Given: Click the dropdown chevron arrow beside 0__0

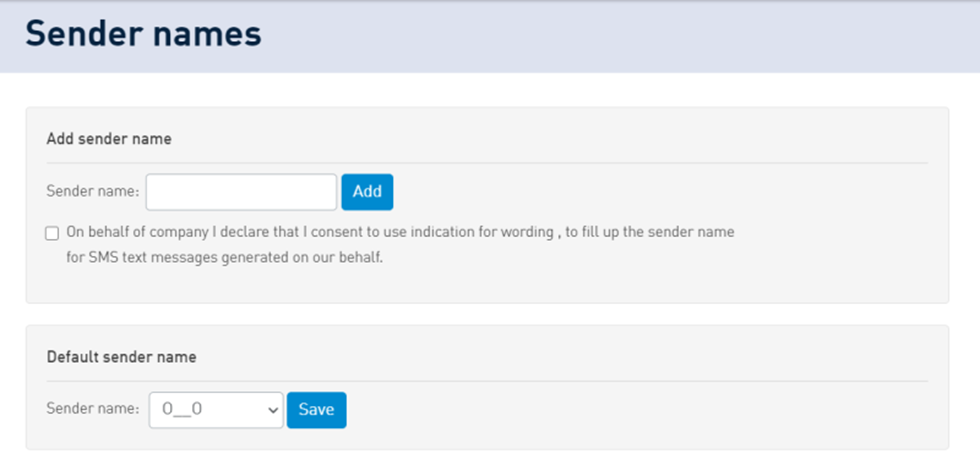Looking at the screenshot, I should click(272, 410).
